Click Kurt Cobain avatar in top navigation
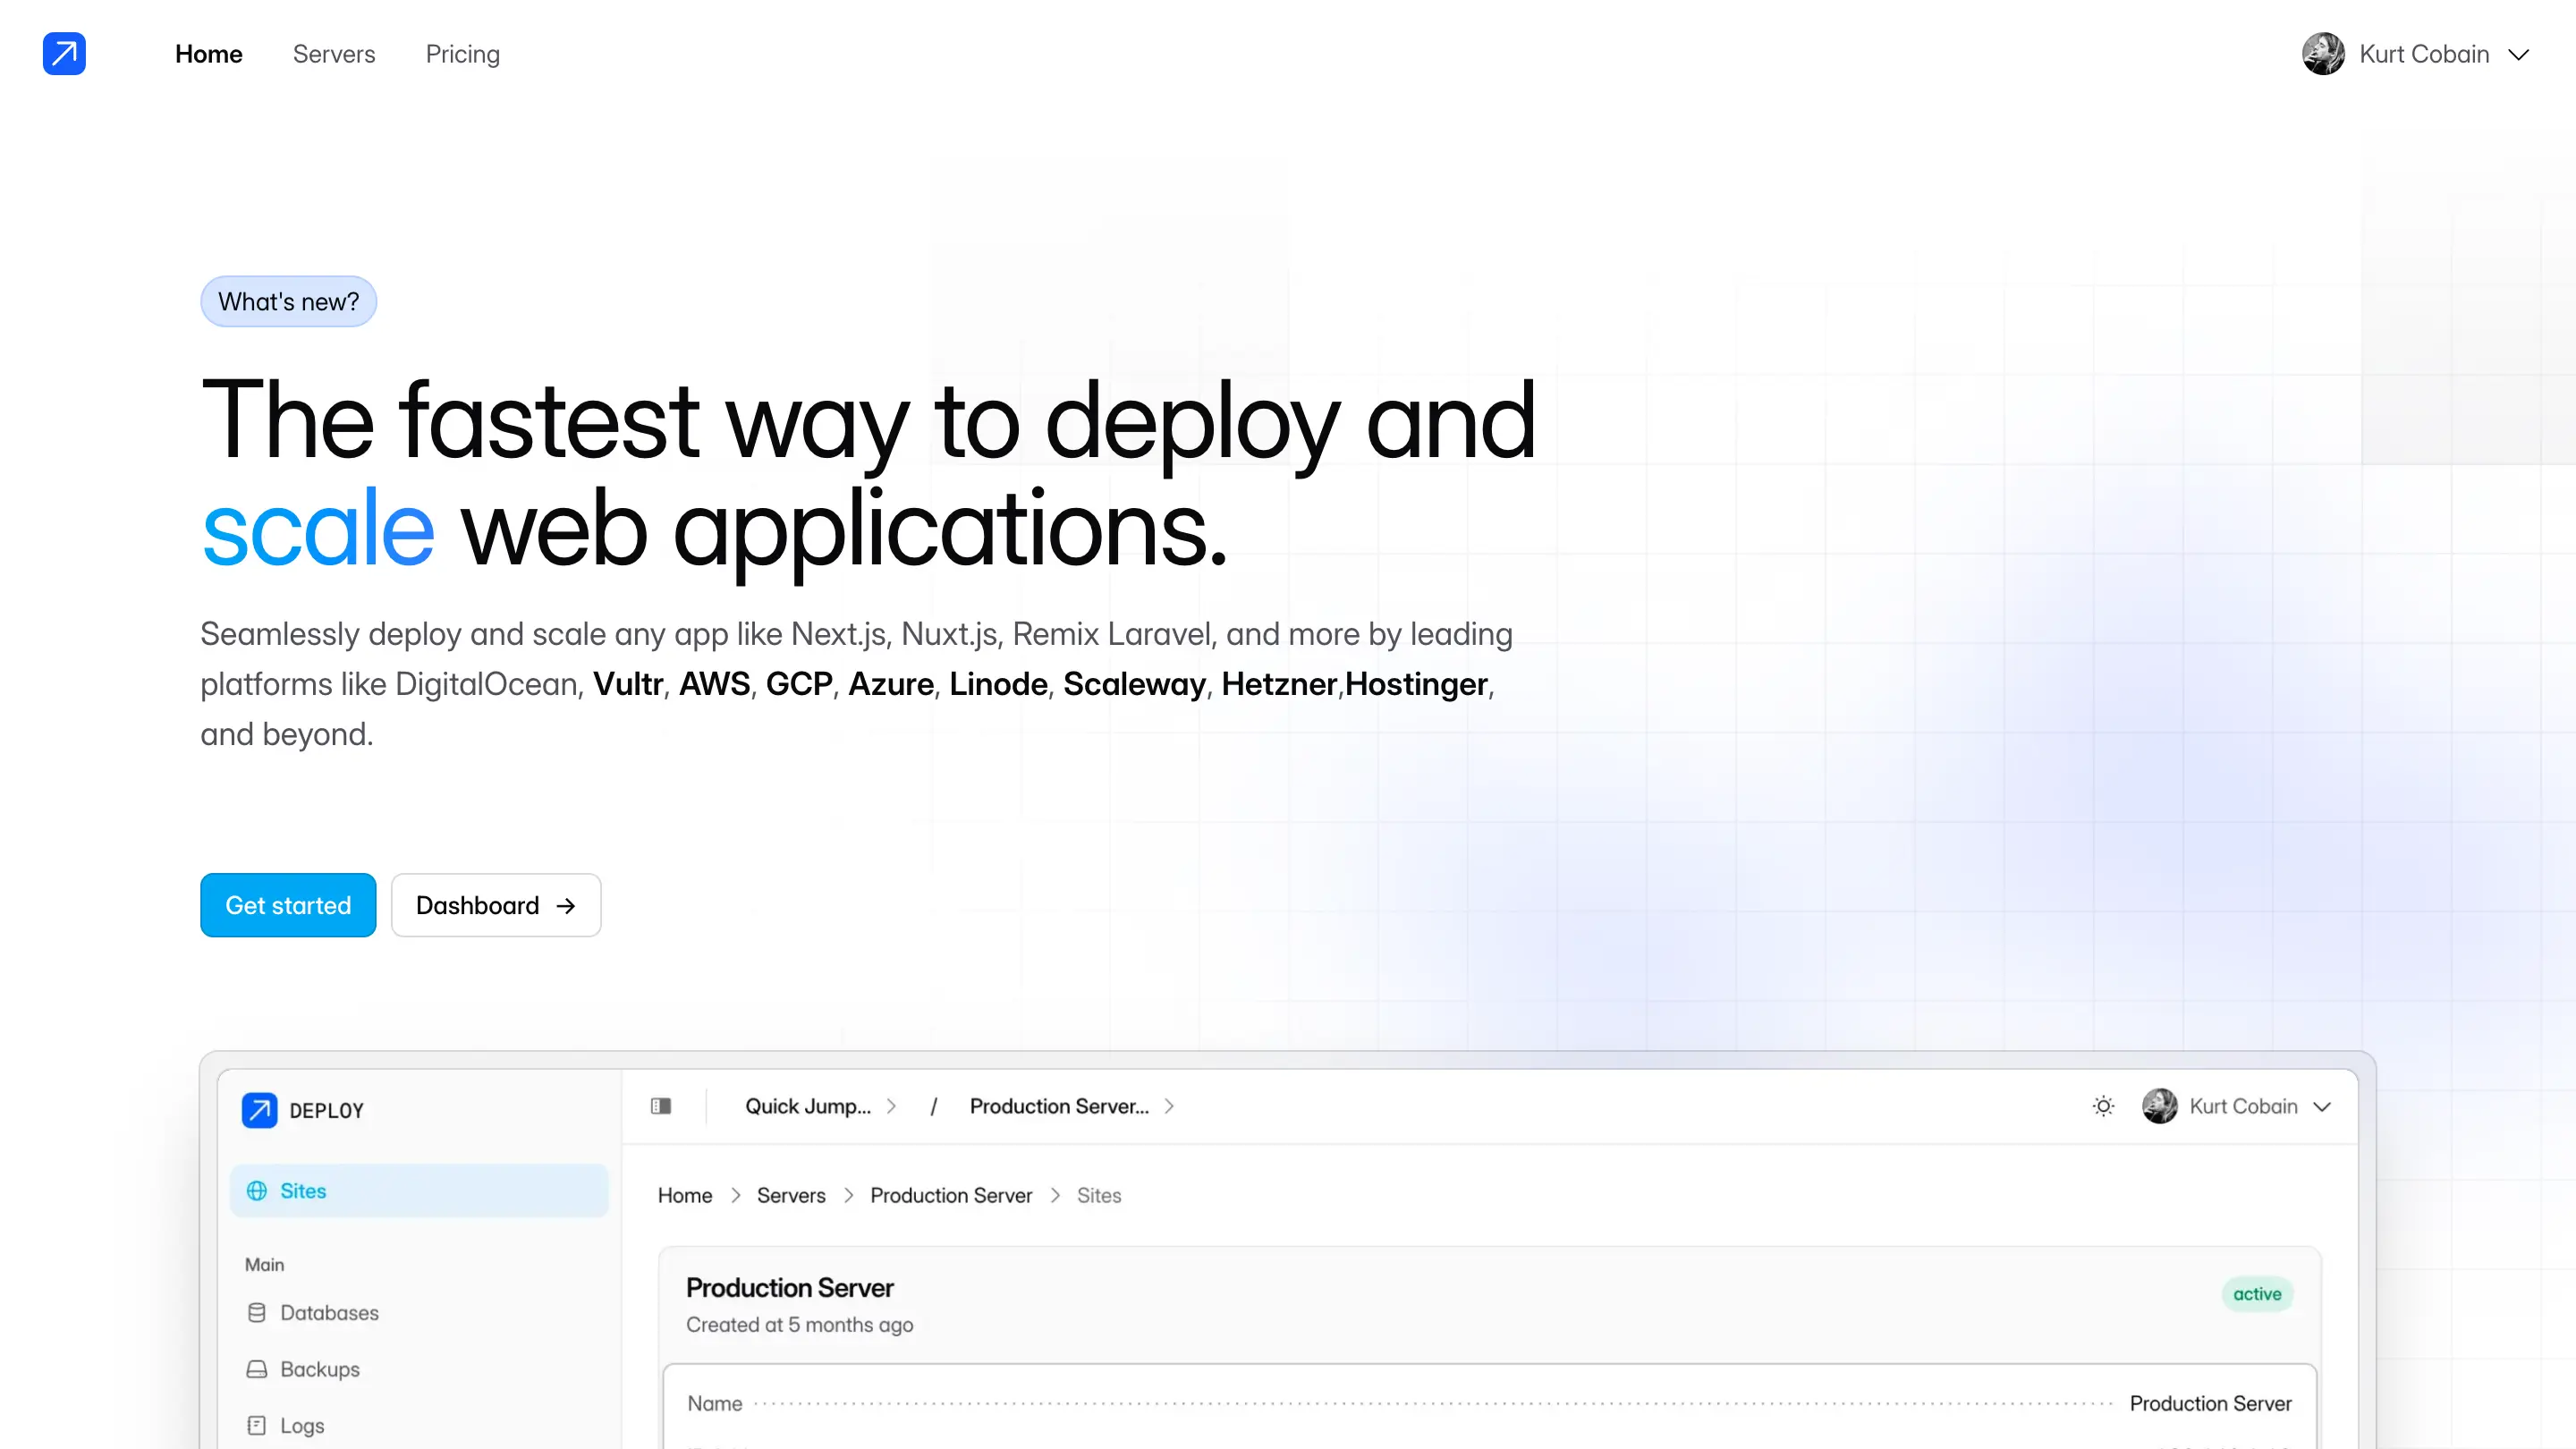The height and width of the screenshot is (1449, 2576). (x=2323, y=54)
